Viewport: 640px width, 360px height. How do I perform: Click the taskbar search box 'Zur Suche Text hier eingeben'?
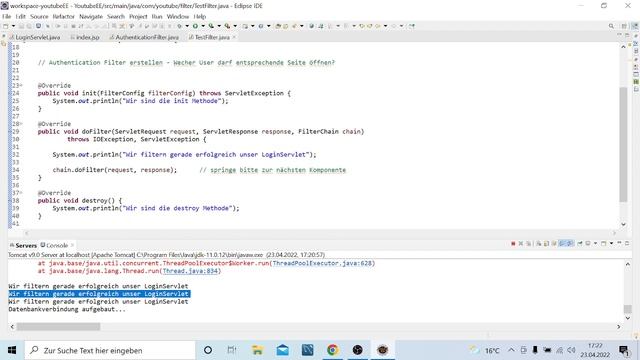pos(110,350)
